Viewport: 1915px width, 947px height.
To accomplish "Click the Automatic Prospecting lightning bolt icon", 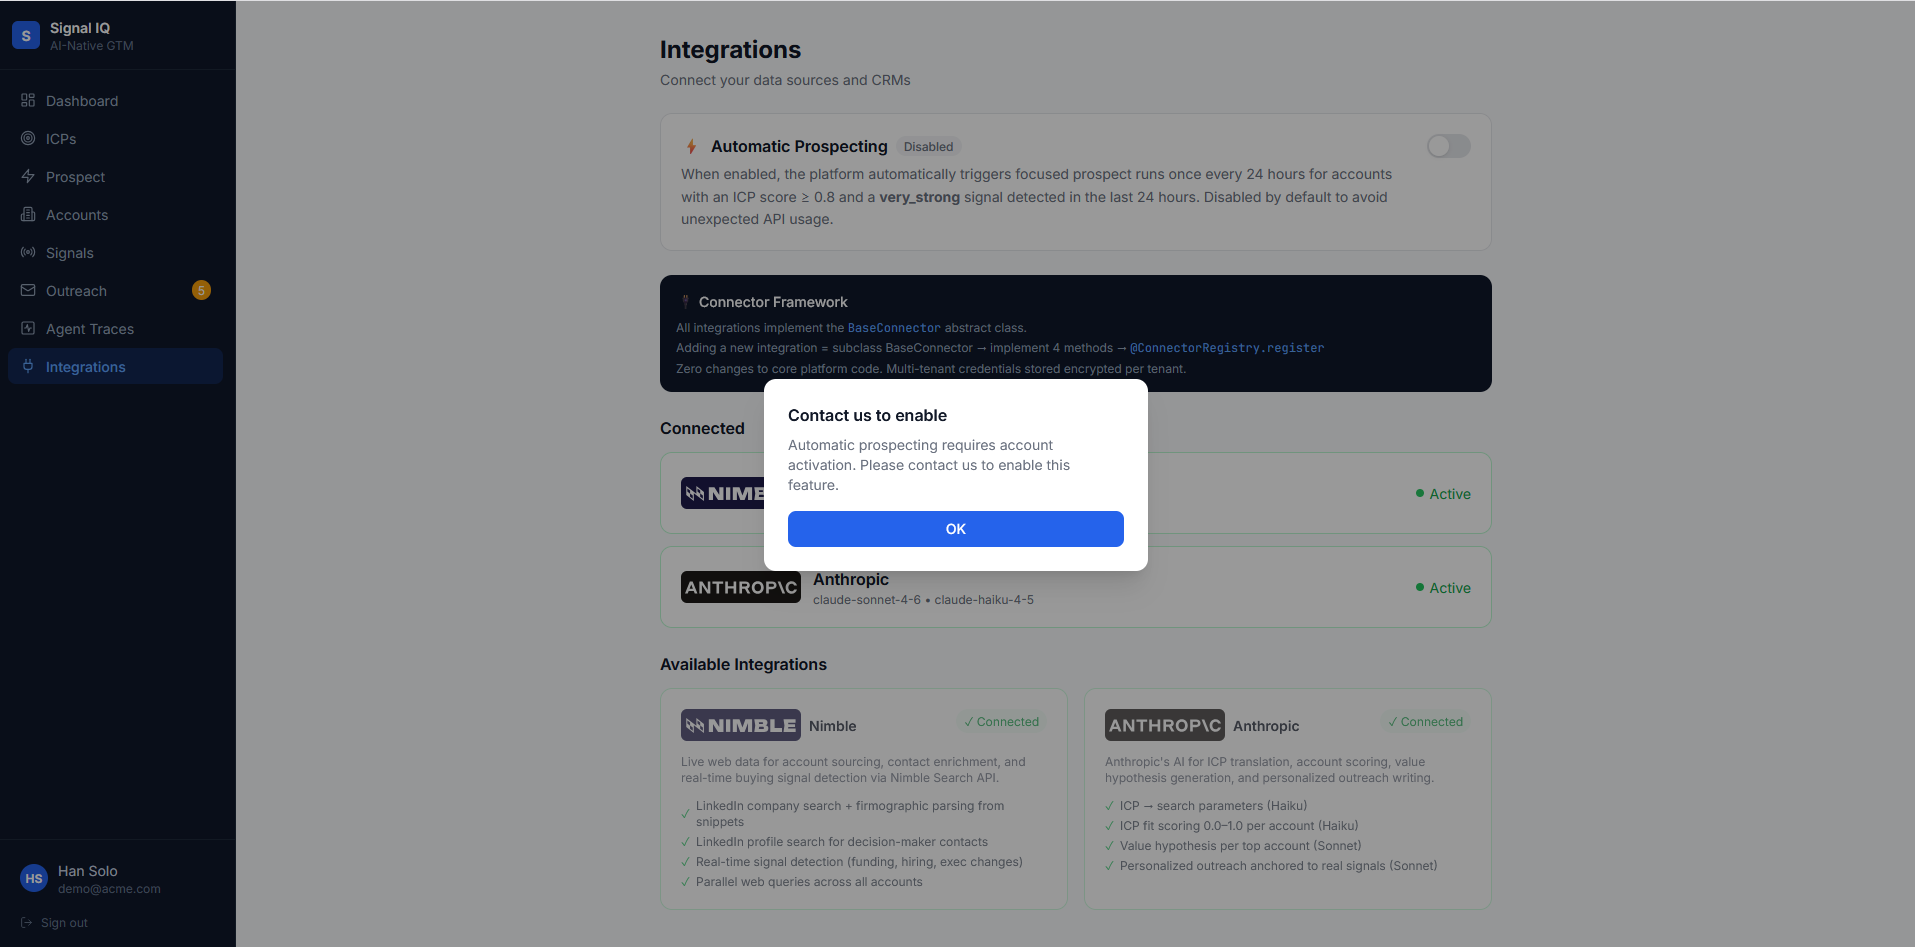I will 691,146.
